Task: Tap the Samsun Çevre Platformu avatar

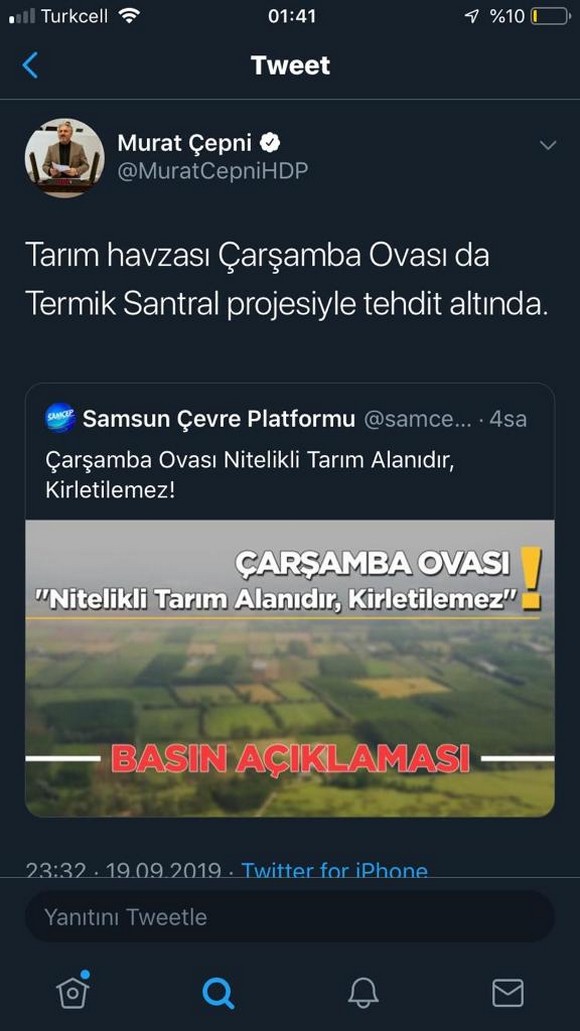Action: [60, 418]
